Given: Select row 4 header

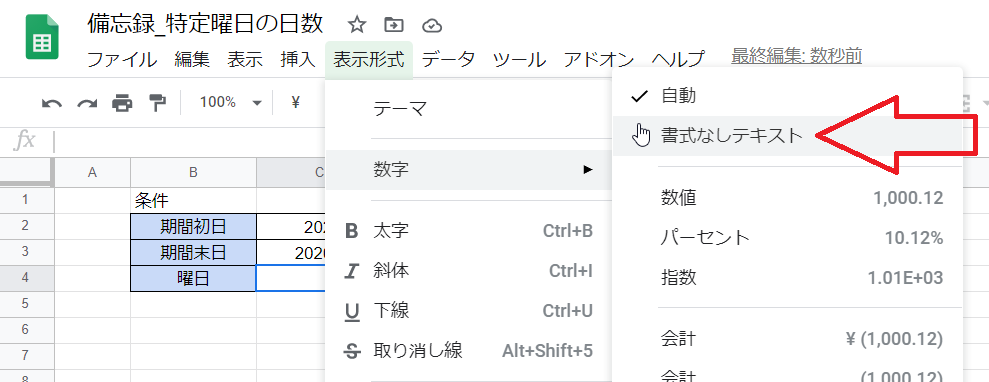Looking at the screenshot, I should click(x=26, y=278).
